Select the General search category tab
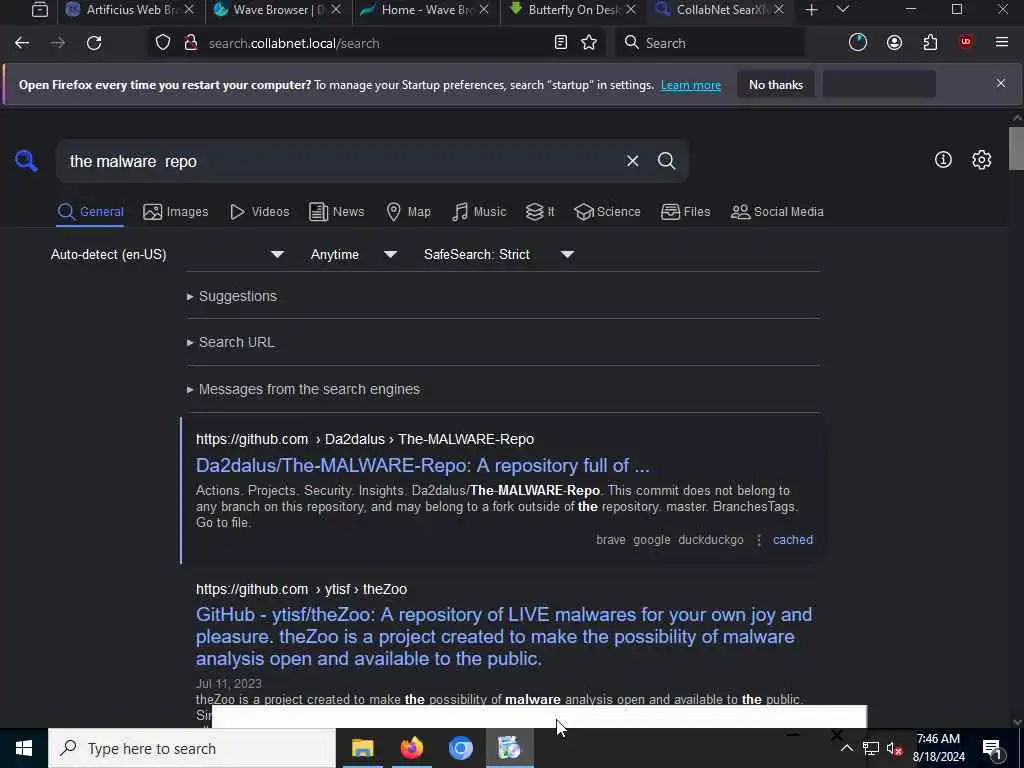Image resolution: width=1024 pixels, height=768 pixels. (90, 212)
